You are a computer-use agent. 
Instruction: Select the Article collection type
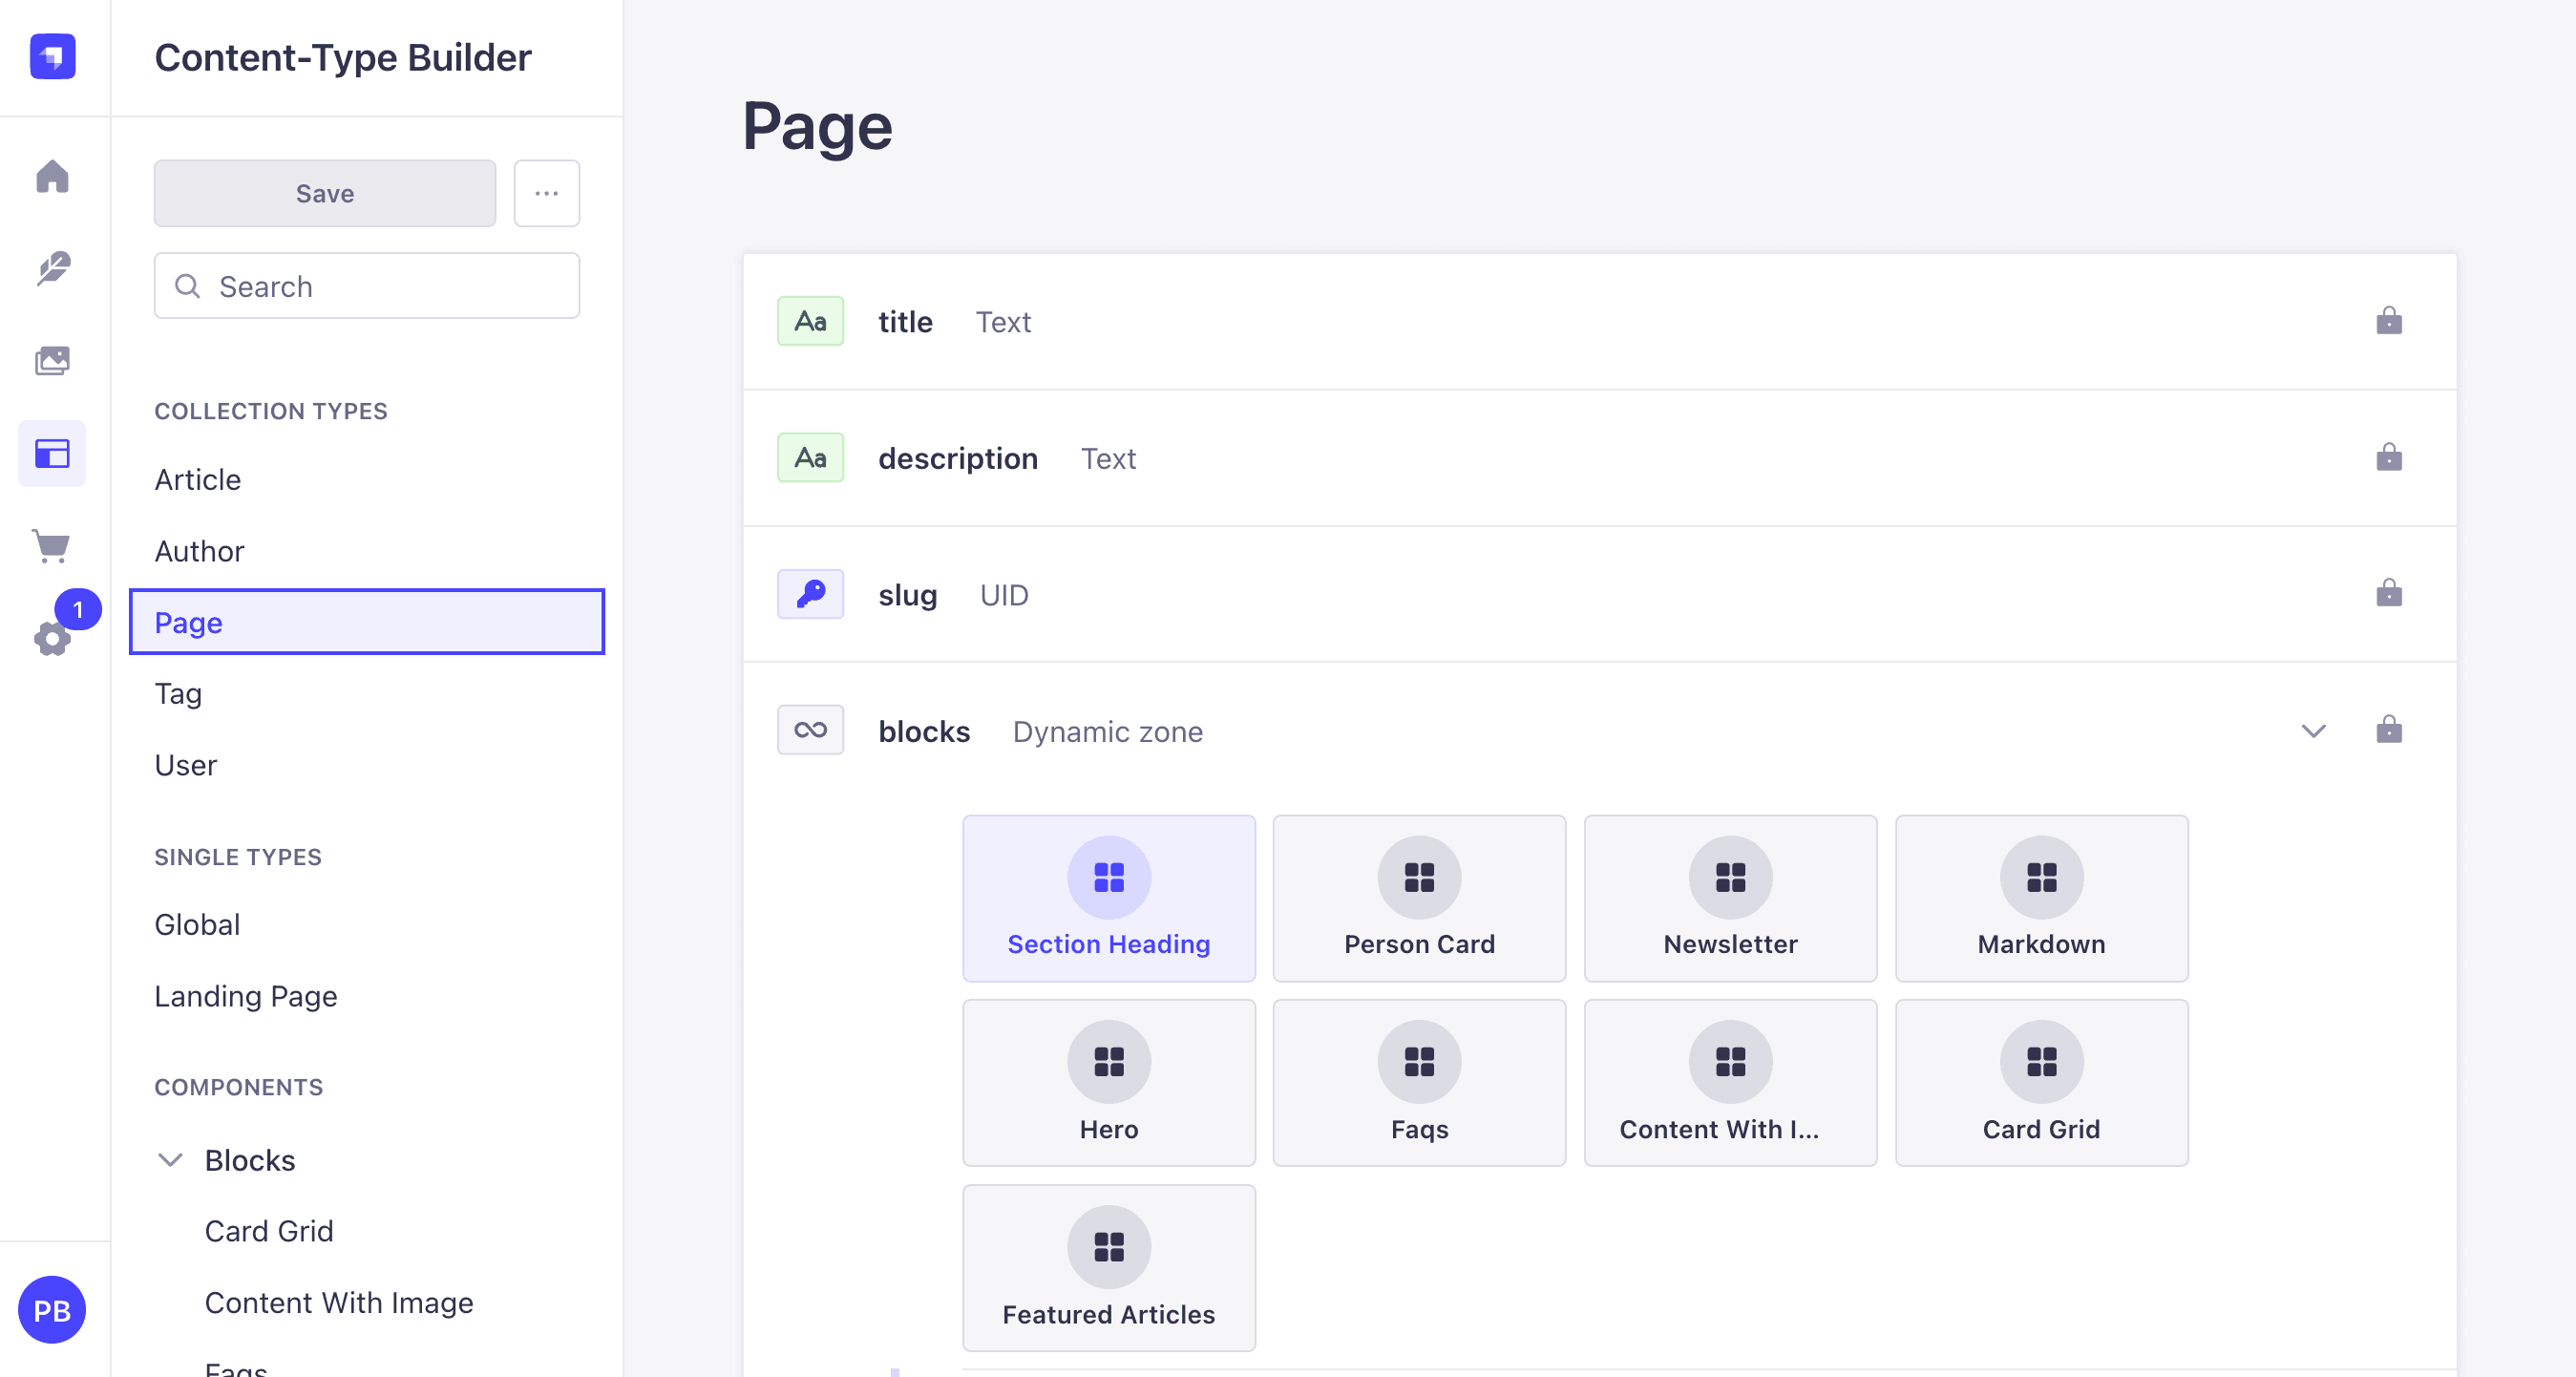click(x=197, y=480)
